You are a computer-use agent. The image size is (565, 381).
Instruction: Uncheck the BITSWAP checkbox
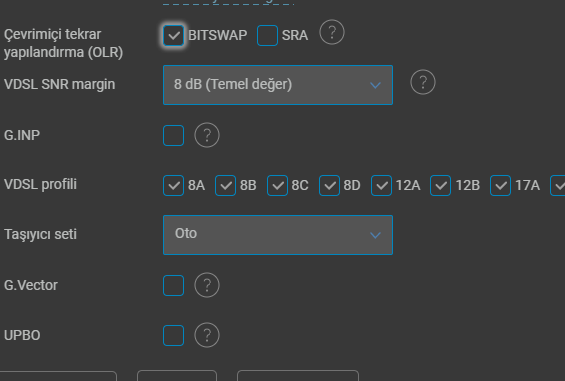click(174, 36)
